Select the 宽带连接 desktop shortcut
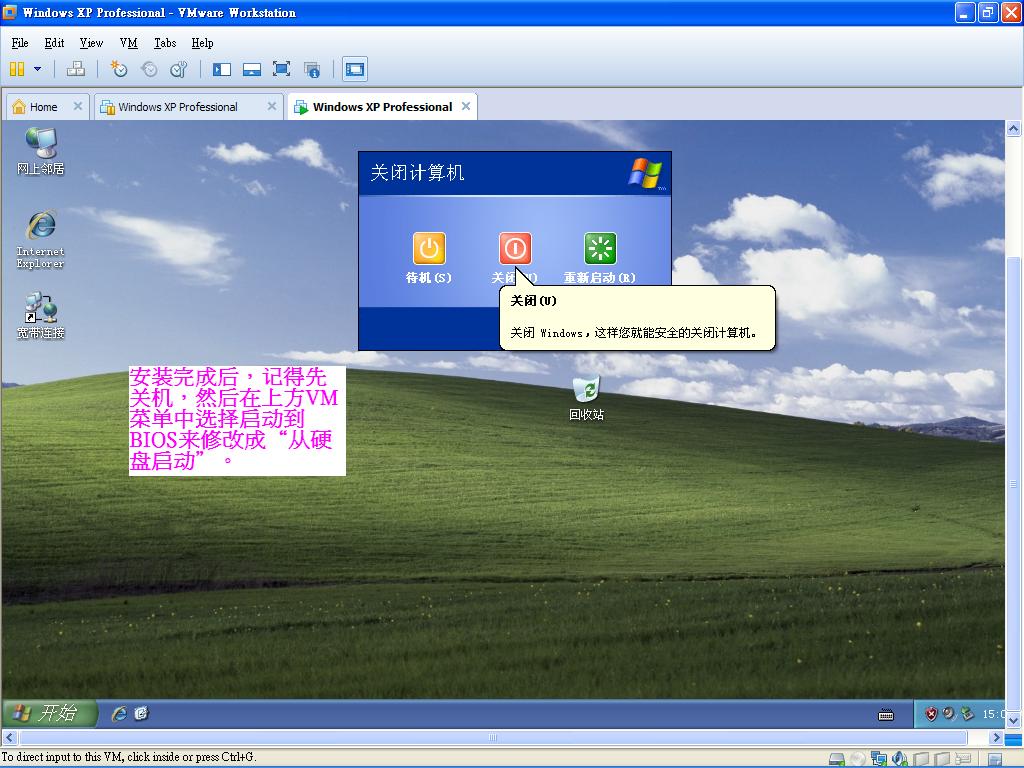Image resolution: width=1024 pixels, height=768 pixels. click(40, 316)
